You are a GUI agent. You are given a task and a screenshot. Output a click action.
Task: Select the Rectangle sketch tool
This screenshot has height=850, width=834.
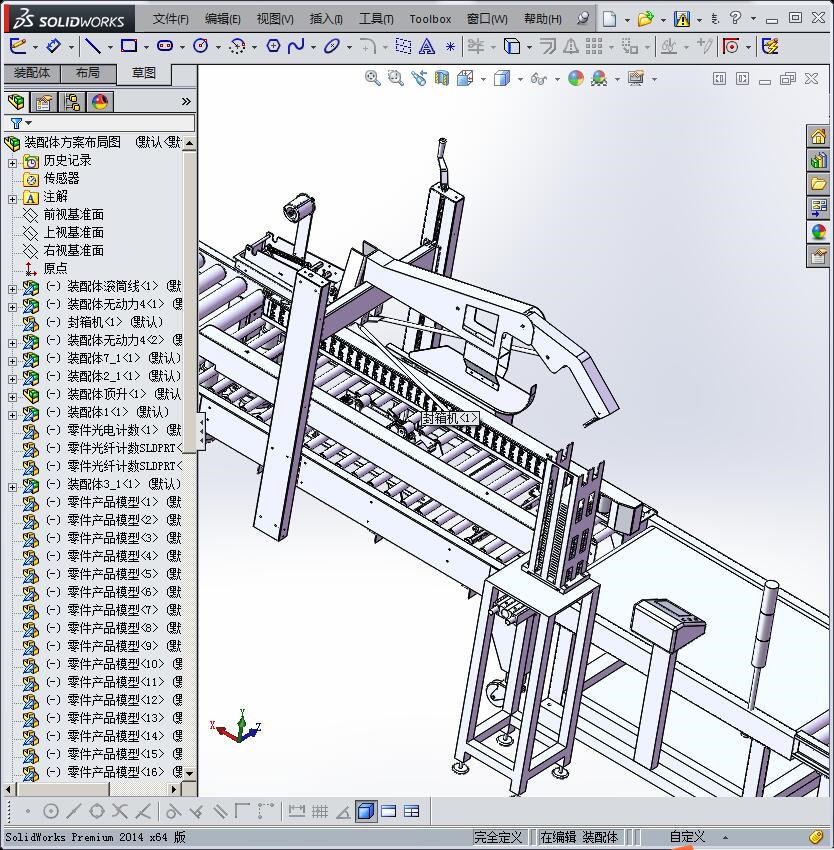[128, 46]
